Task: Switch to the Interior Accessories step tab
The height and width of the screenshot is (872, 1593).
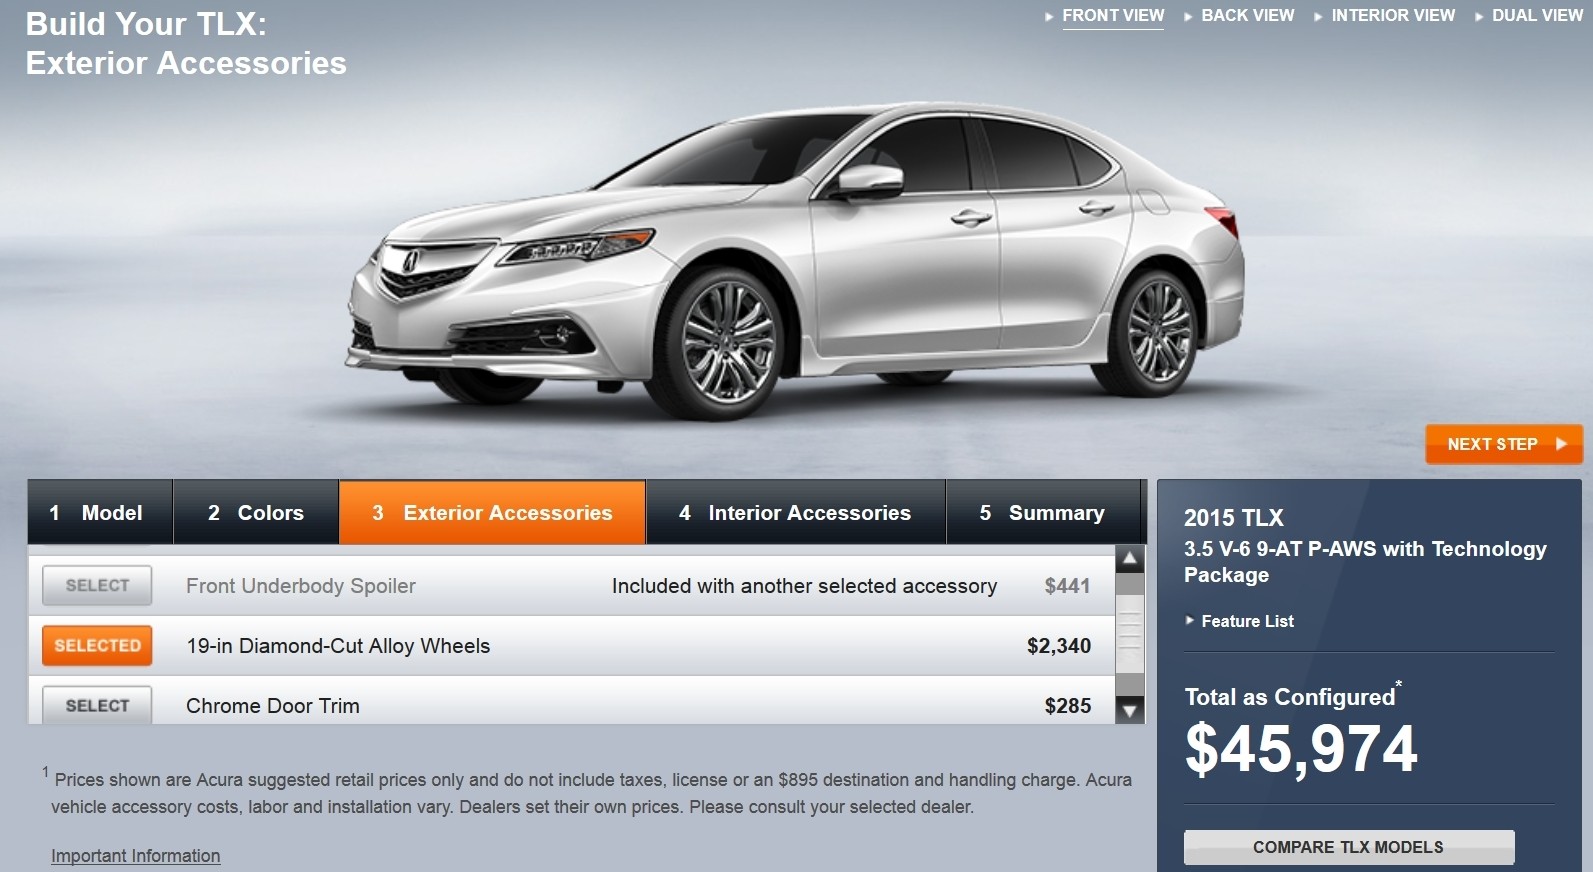Action: tap(795, 513)
